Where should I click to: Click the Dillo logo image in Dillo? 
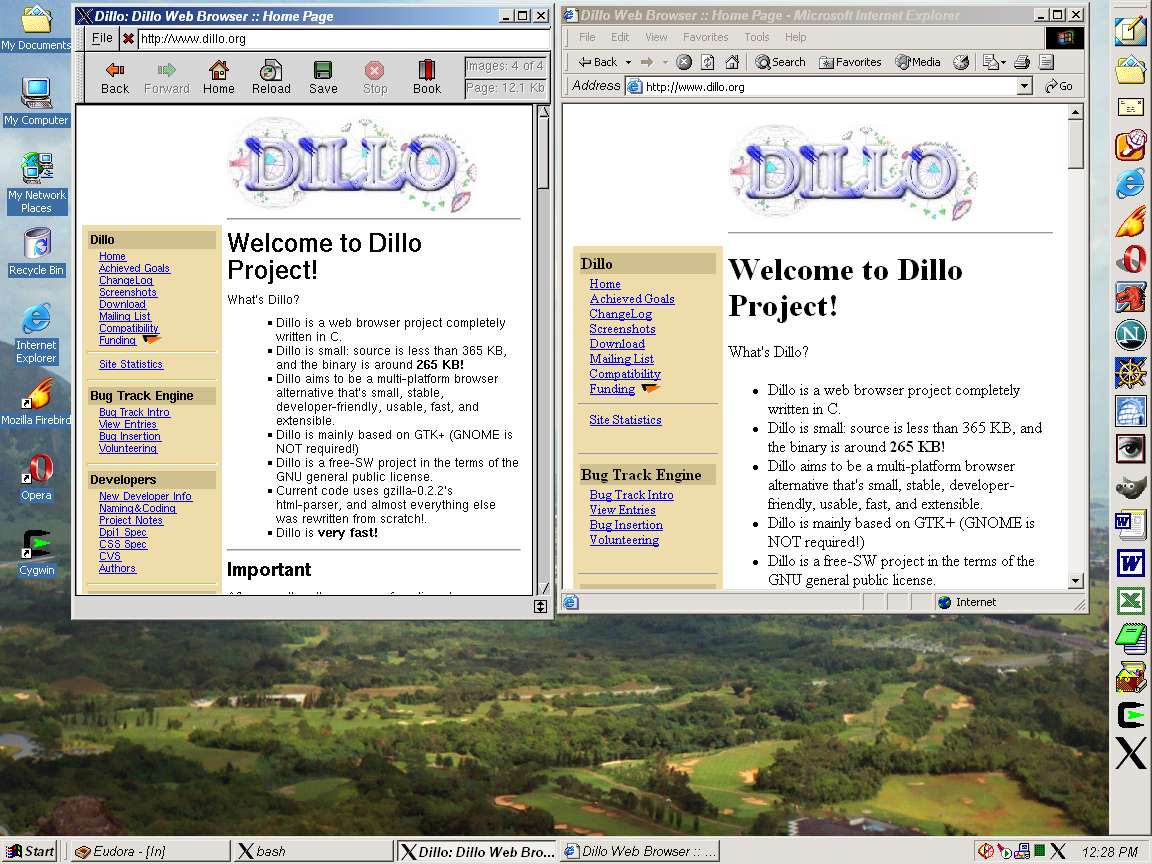pos(353,165)
